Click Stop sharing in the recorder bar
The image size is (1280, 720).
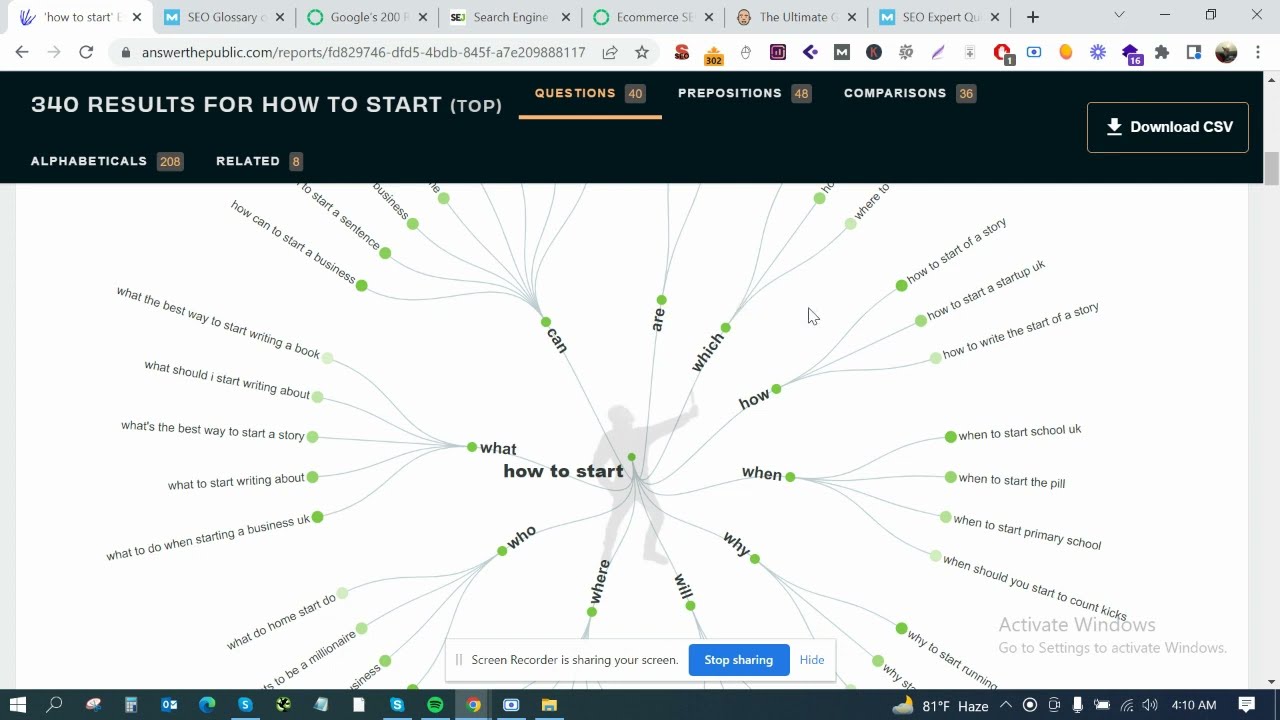point(738,660)
